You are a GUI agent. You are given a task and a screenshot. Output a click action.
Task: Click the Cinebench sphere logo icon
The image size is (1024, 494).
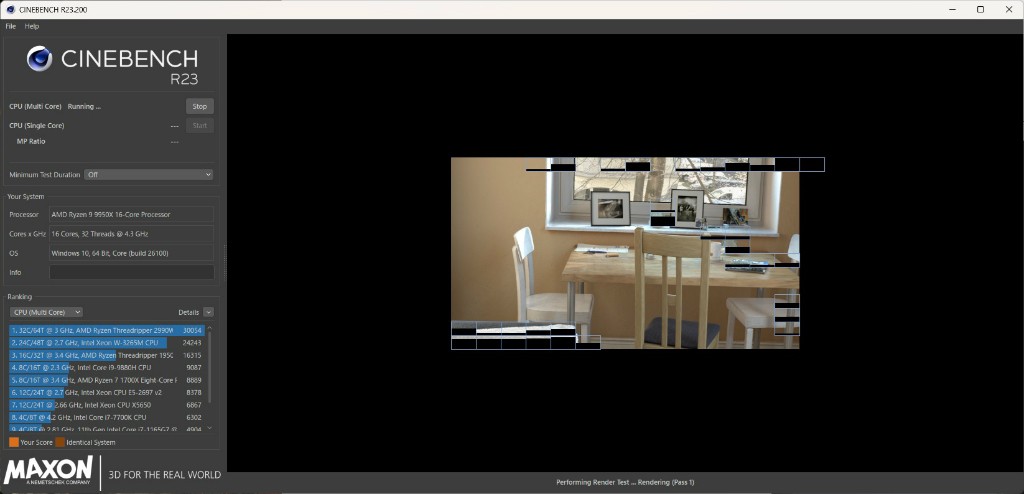tap(39, 59)
